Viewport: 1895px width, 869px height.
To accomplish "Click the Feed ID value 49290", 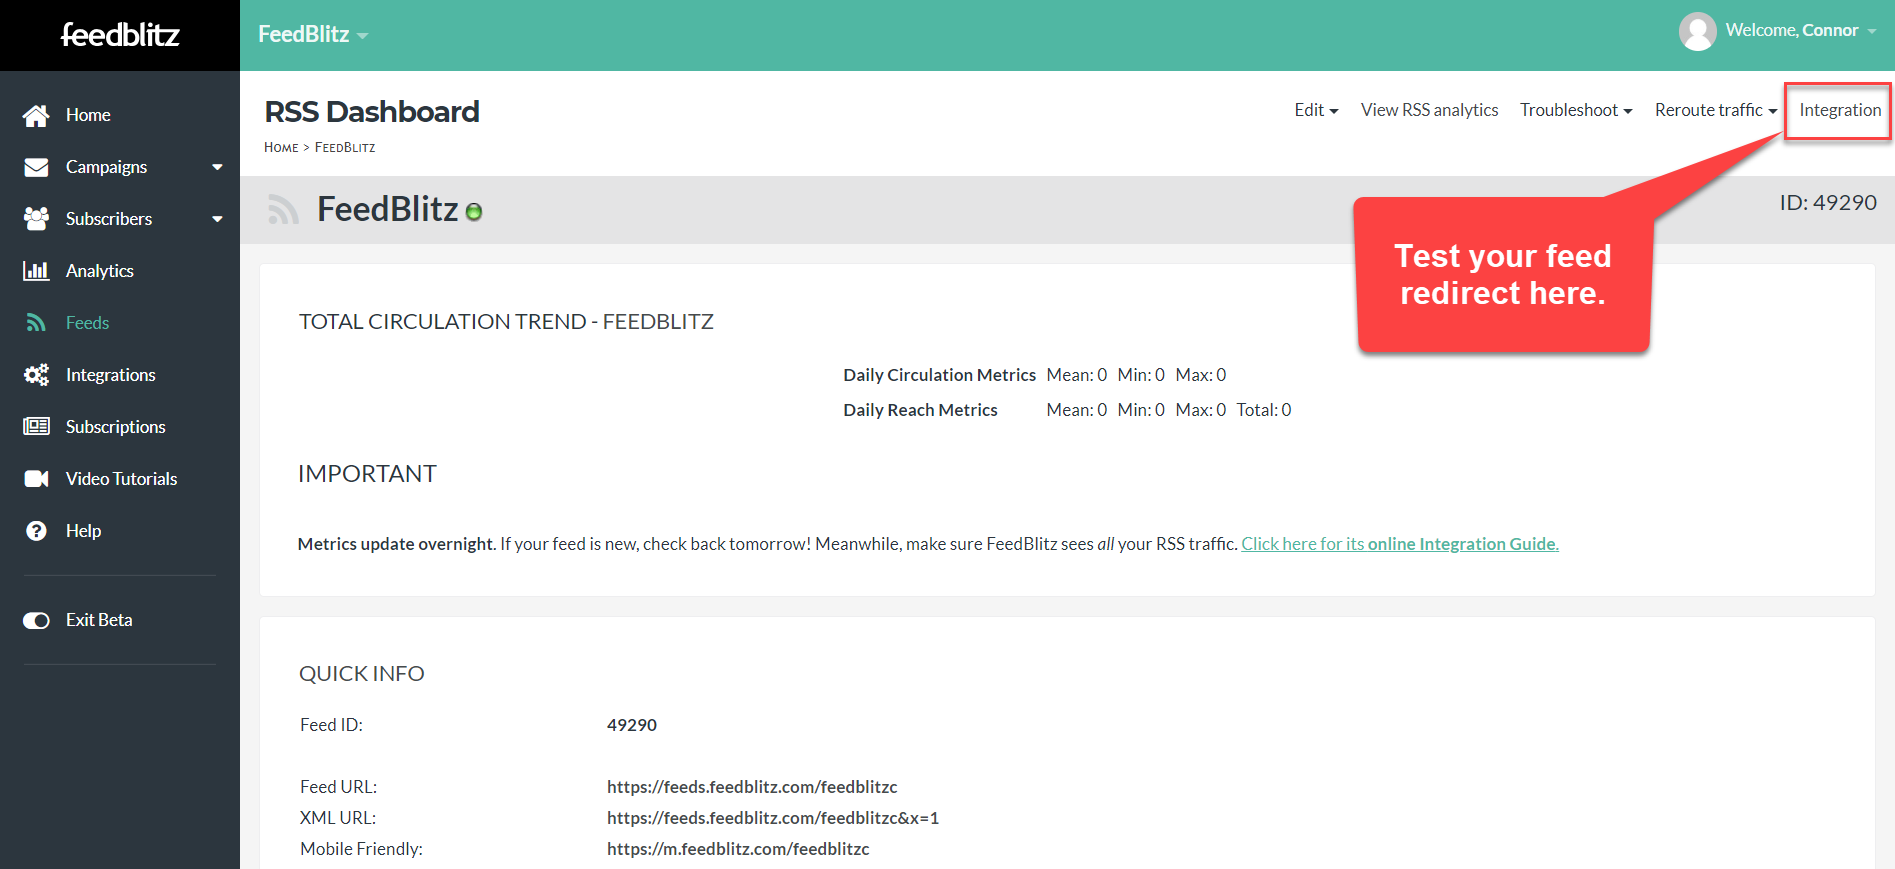I will point(632,725).
